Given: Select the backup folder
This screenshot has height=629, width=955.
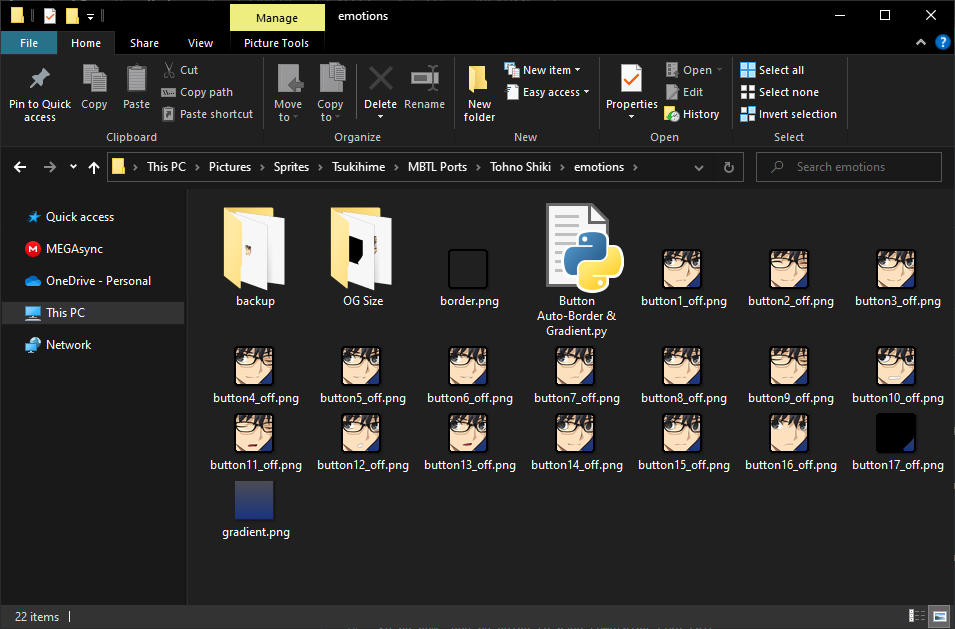Looking at the screenshot, I should click(255, 257).
